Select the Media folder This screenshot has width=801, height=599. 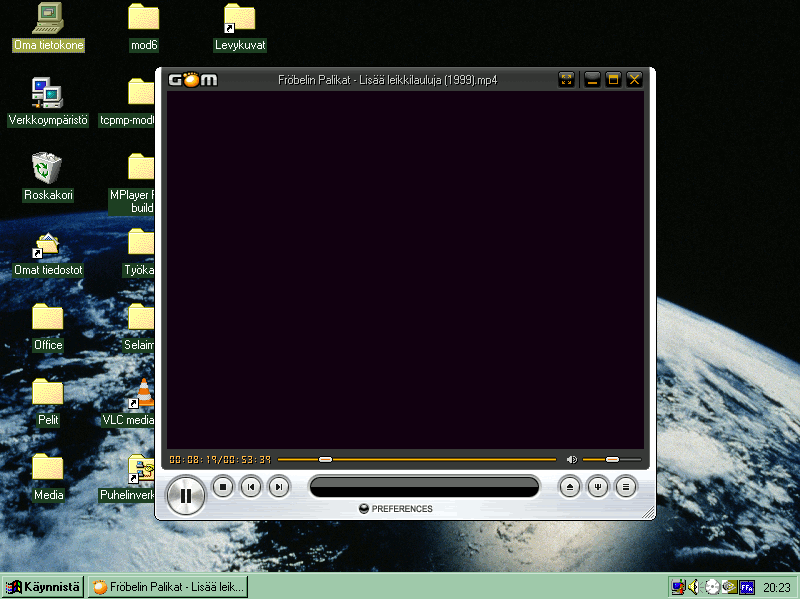point(48,477)
